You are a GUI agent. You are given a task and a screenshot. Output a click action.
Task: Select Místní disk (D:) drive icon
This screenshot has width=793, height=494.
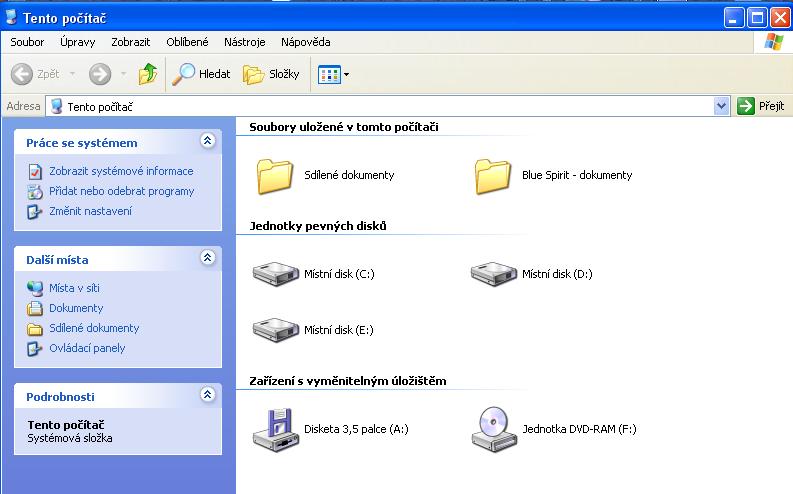(x=494, y=273)
